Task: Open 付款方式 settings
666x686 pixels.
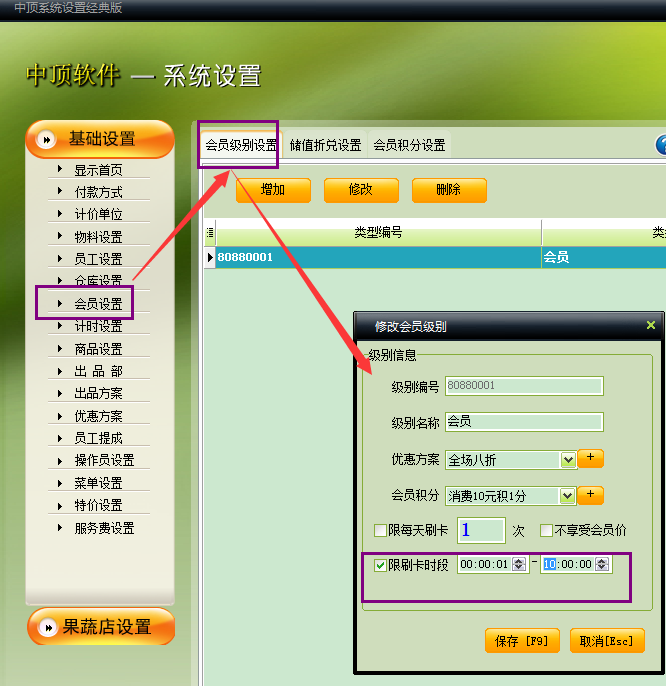Action: (x=98, y=192)
